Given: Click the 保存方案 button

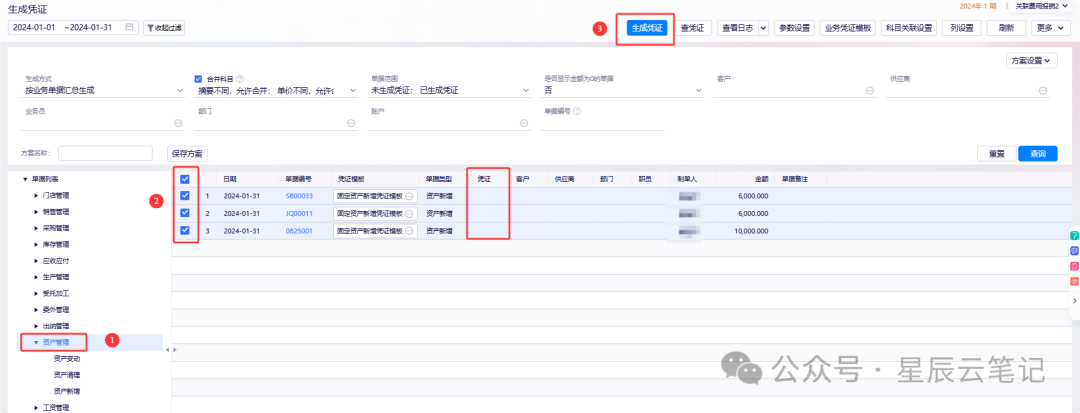Looking at the screenshot, I should point(188,153).
